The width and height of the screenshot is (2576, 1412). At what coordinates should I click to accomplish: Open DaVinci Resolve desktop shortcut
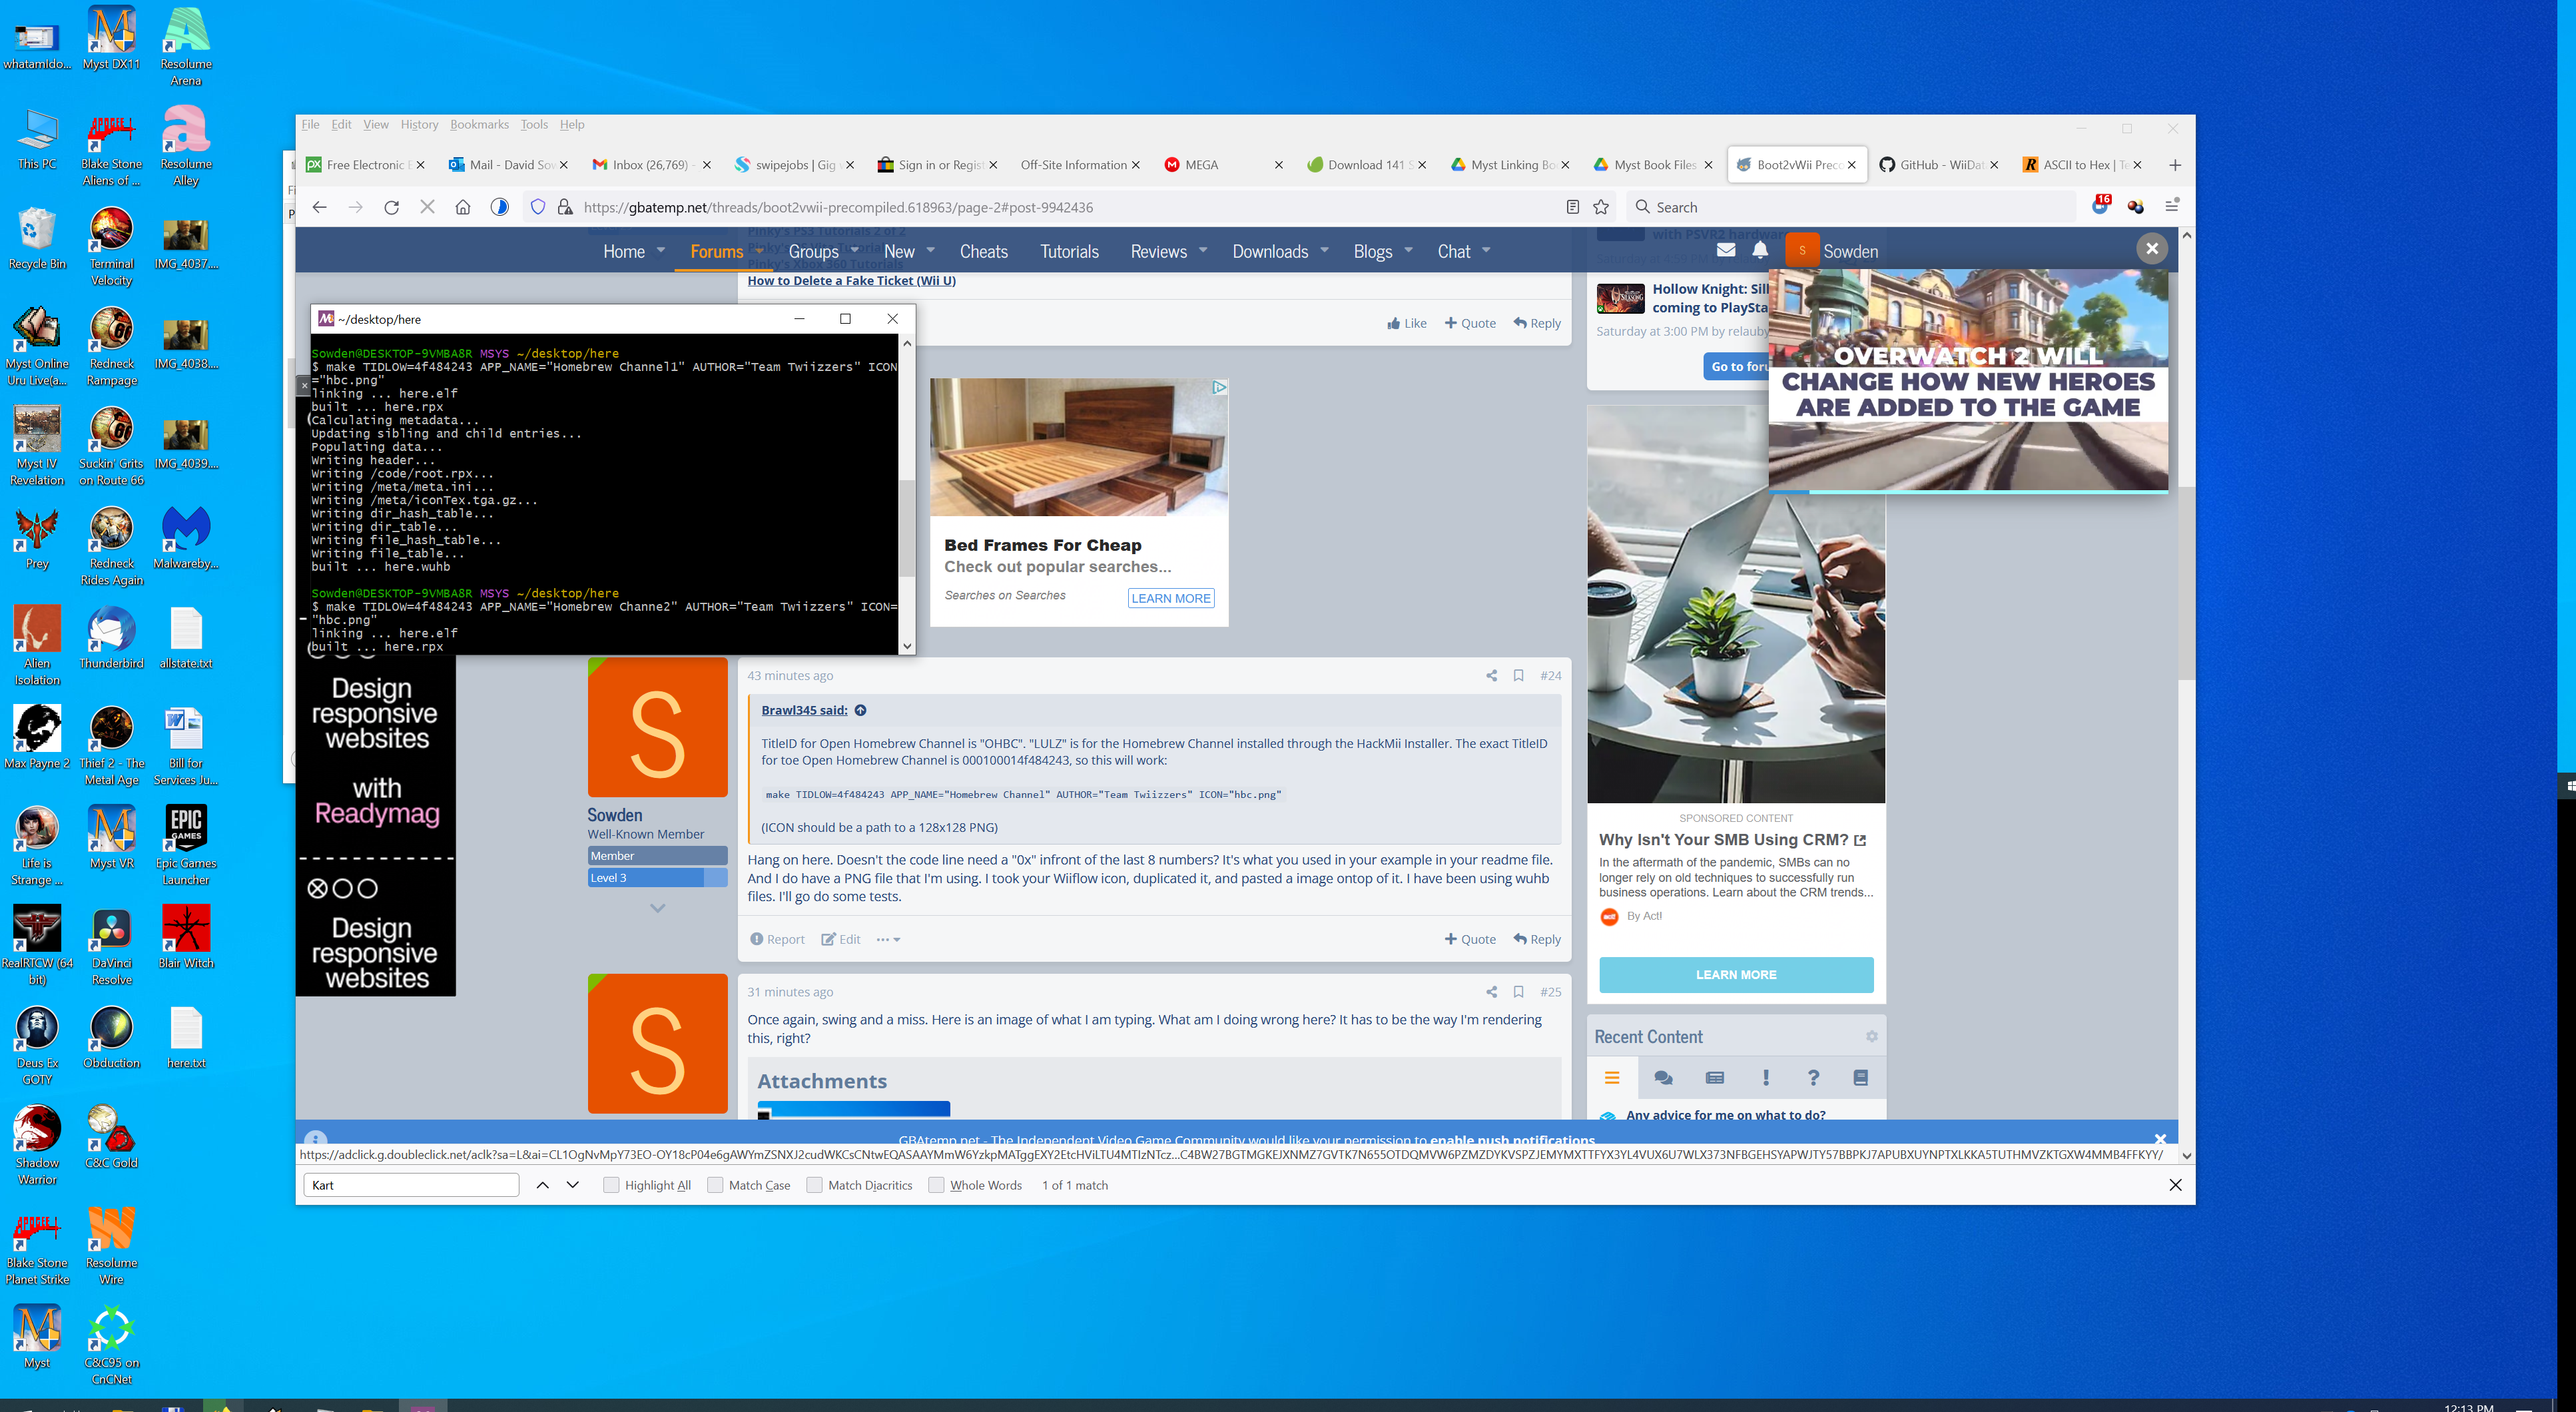point(111,945)
